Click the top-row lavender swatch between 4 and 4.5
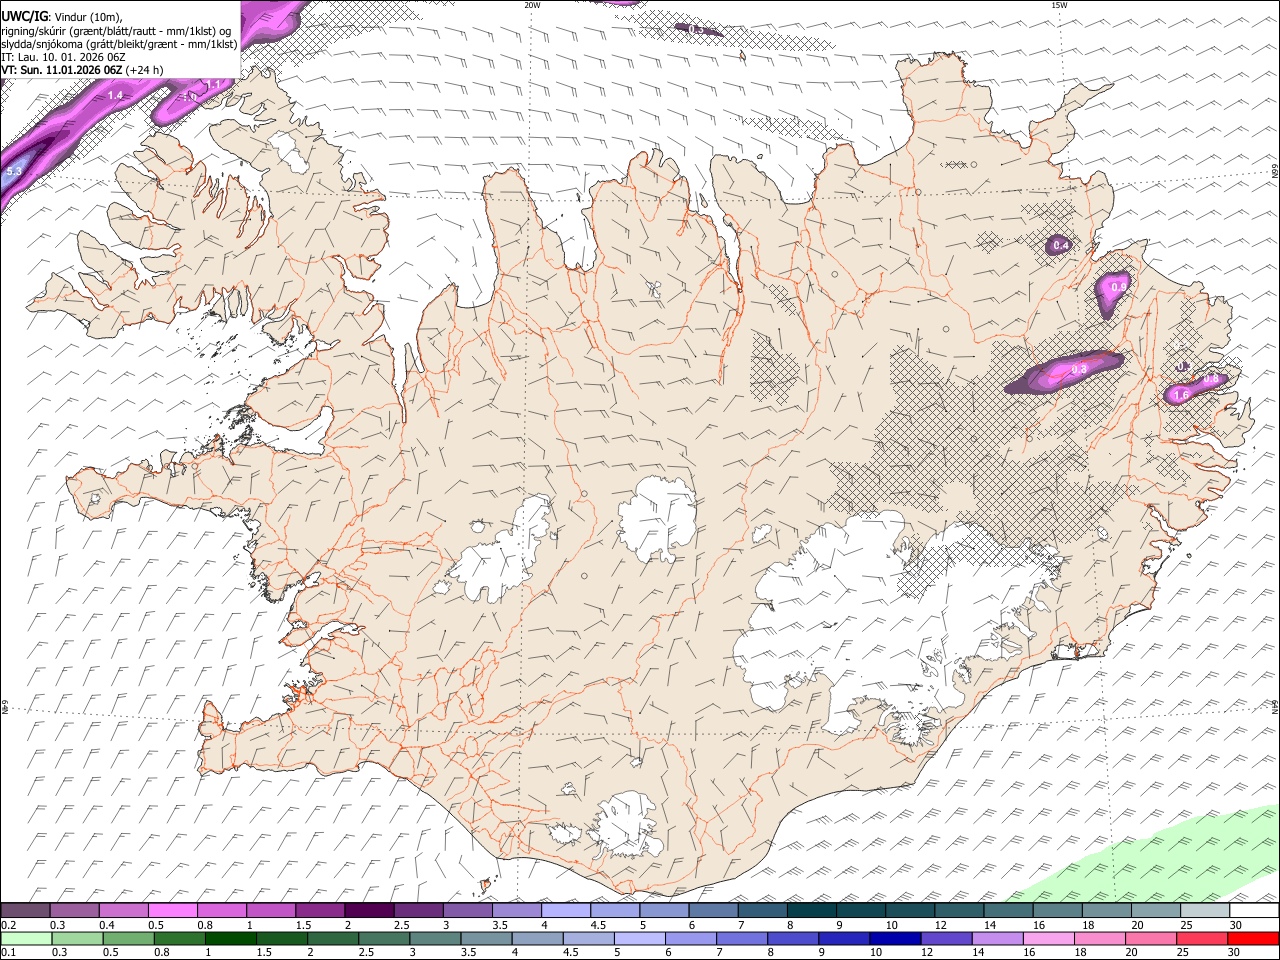This screenshot has height=960, width=1280. pos(565,911)
